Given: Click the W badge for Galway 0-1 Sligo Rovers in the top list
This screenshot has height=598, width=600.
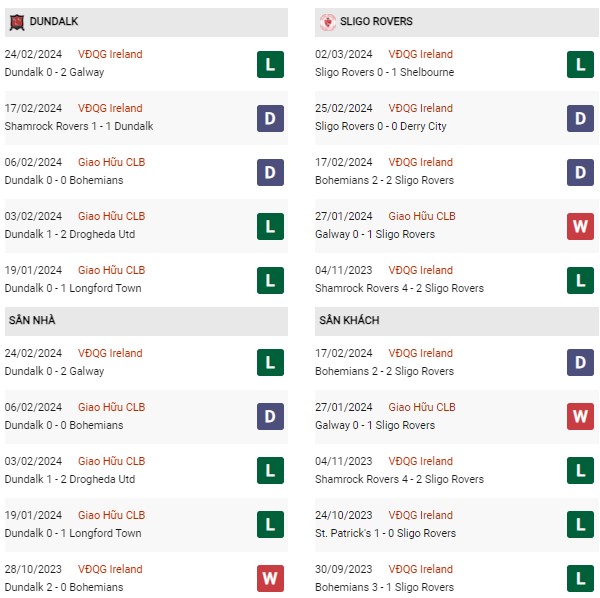Looking at the screenshot, I should coord(580,226).
